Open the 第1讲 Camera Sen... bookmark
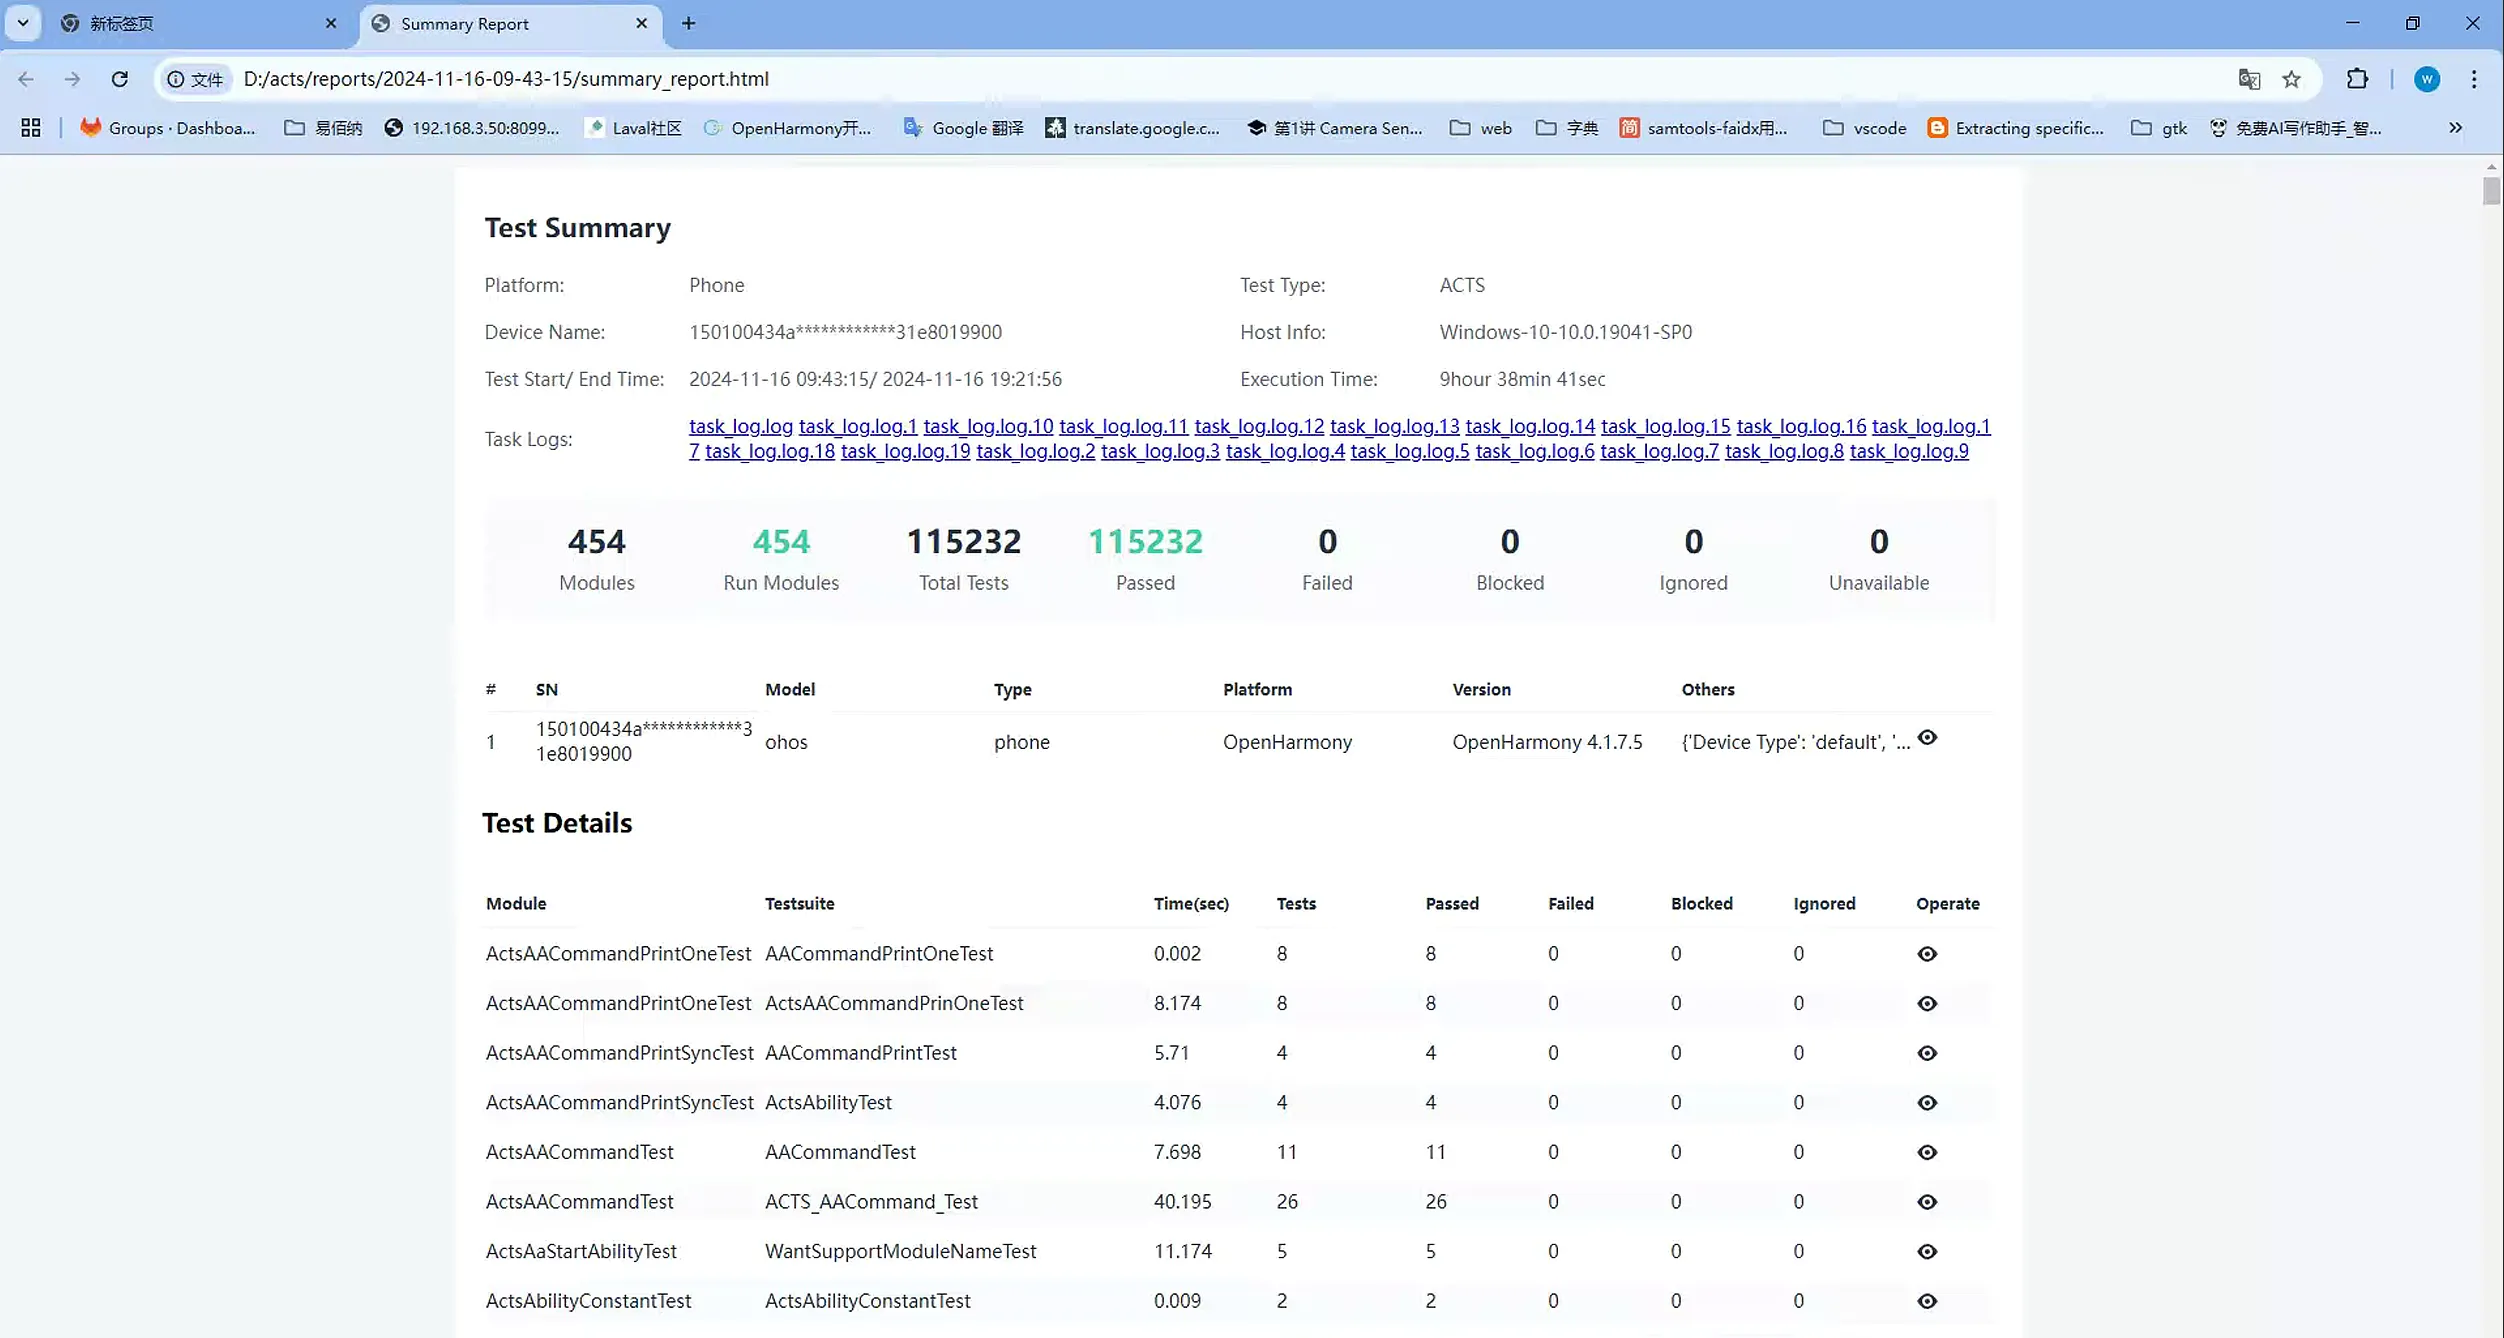The width and height of the screenshot is (2504, 1338). tap(1335, 128)
